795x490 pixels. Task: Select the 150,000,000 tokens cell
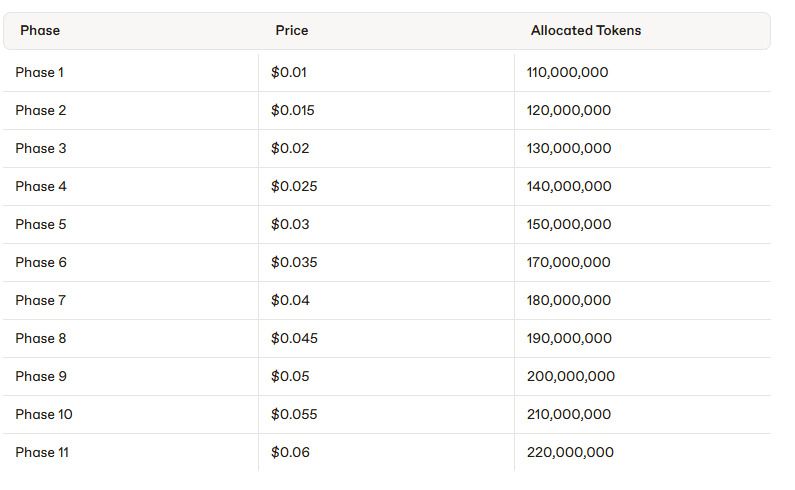569,224
